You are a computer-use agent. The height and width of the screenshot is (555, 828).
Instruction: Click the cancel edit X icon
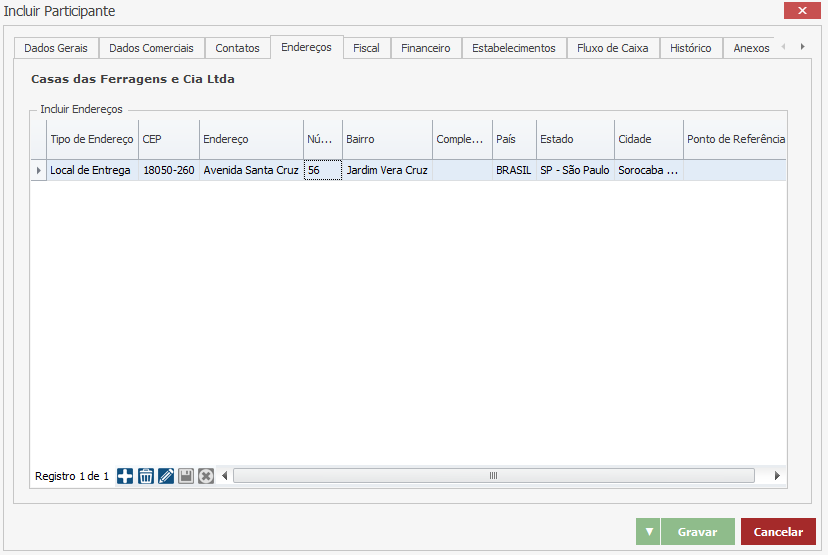pos(206,476)
